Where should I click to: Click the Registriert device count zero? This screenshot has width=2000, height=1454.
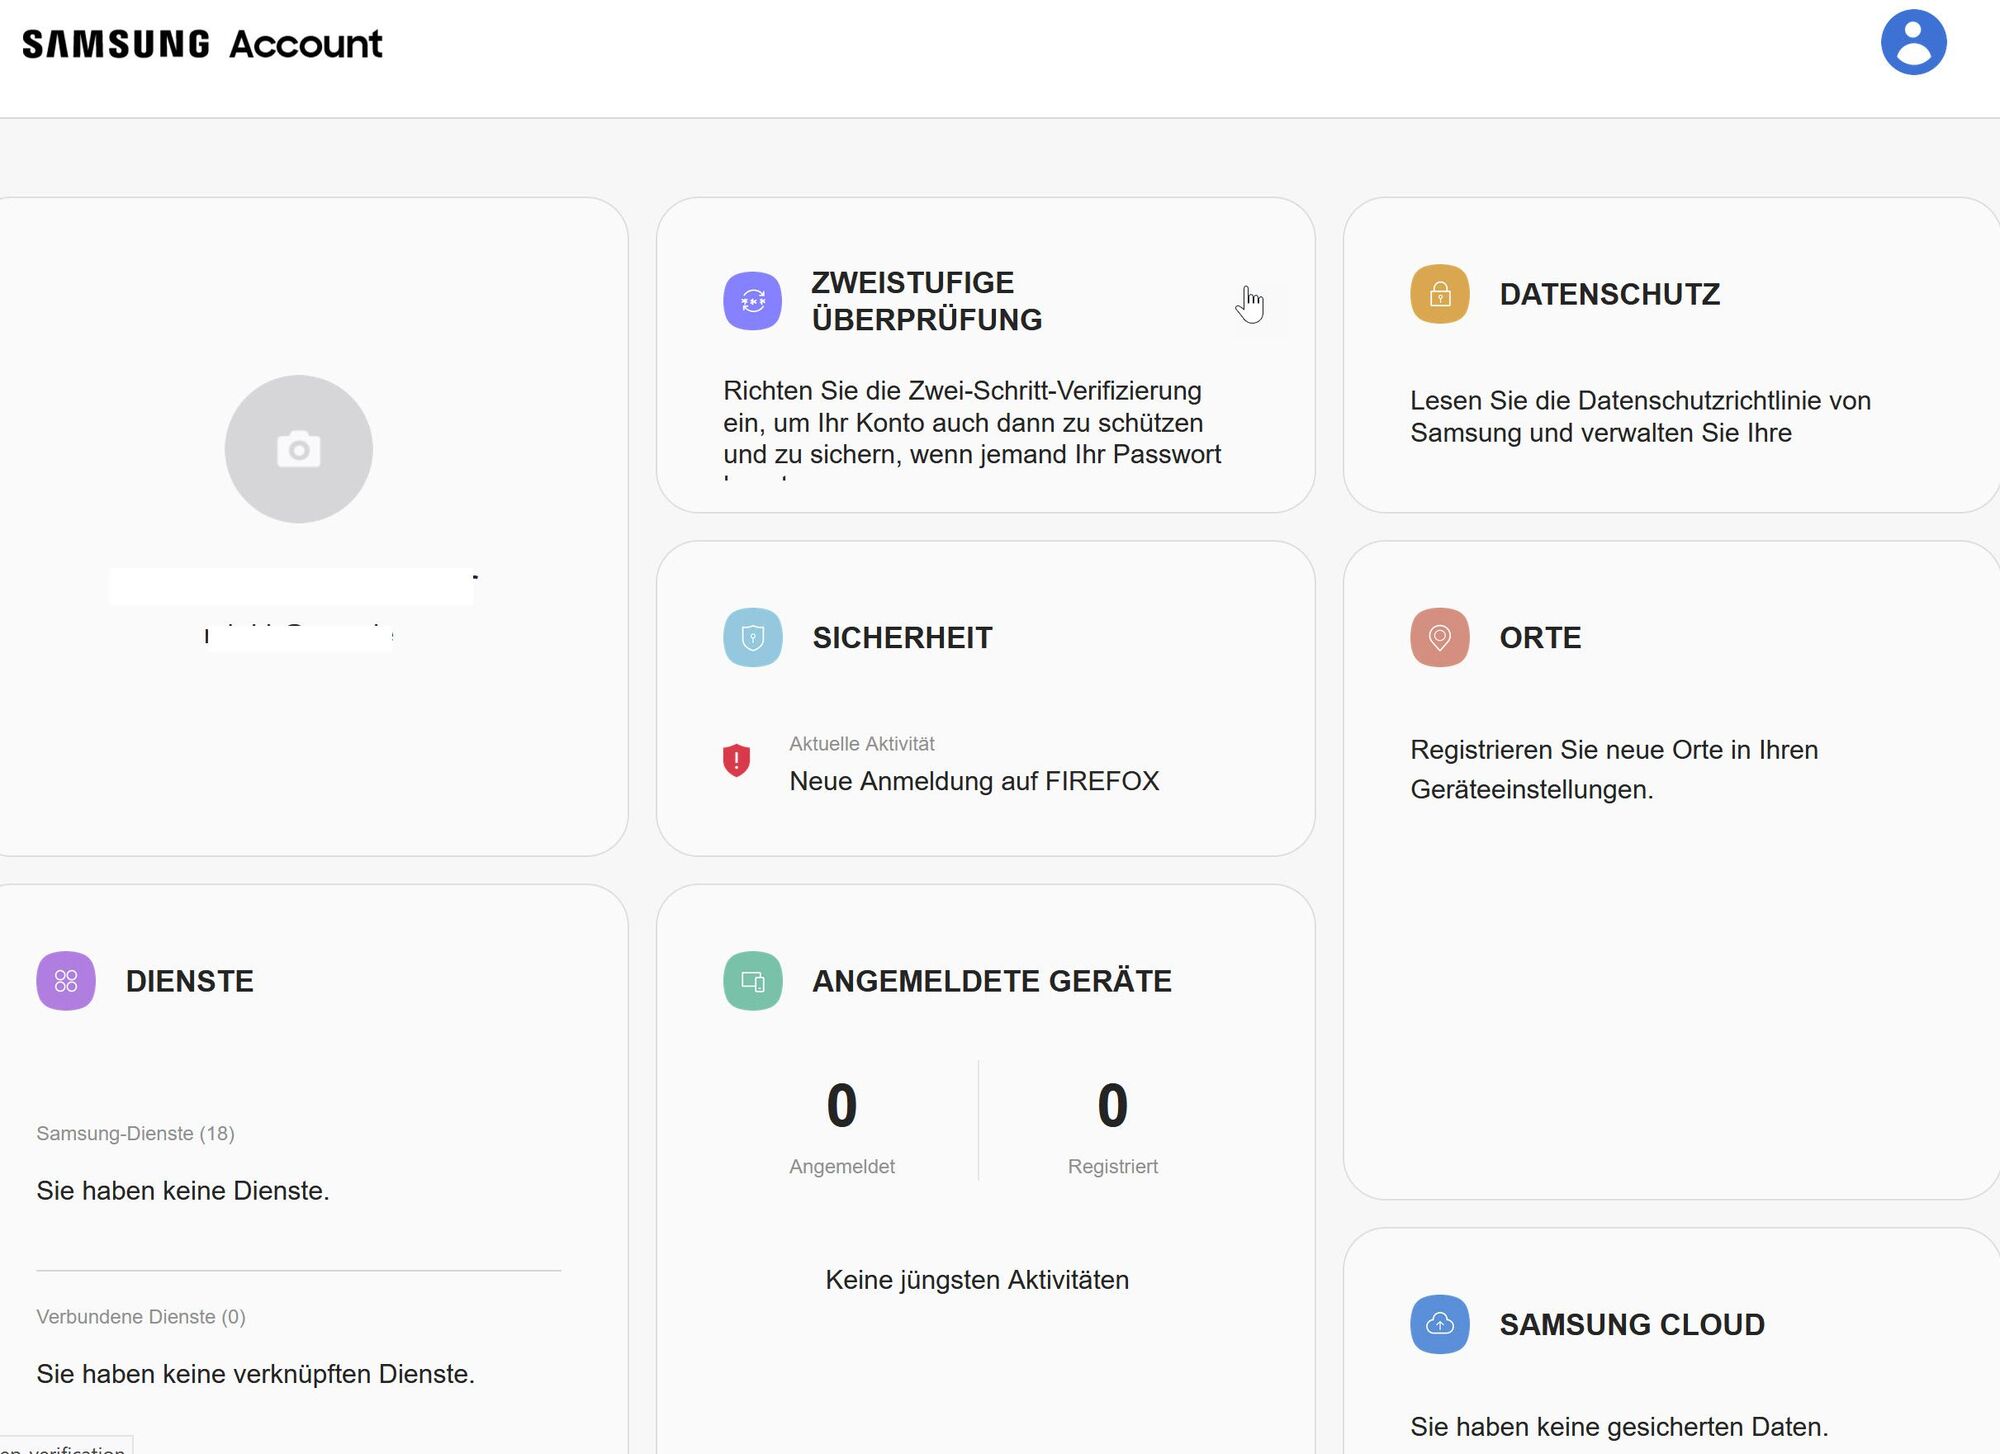1112,1105
